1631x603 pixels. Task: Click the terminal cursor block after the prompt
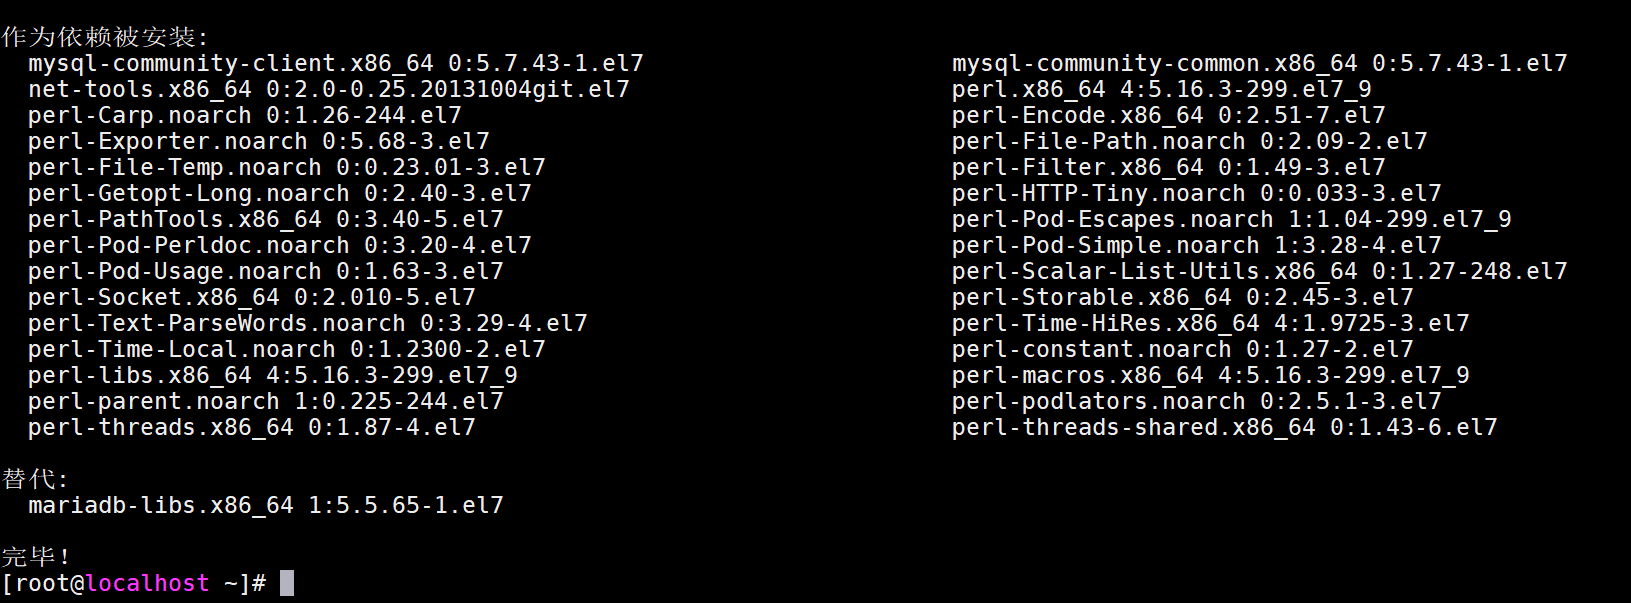[287, 583]
